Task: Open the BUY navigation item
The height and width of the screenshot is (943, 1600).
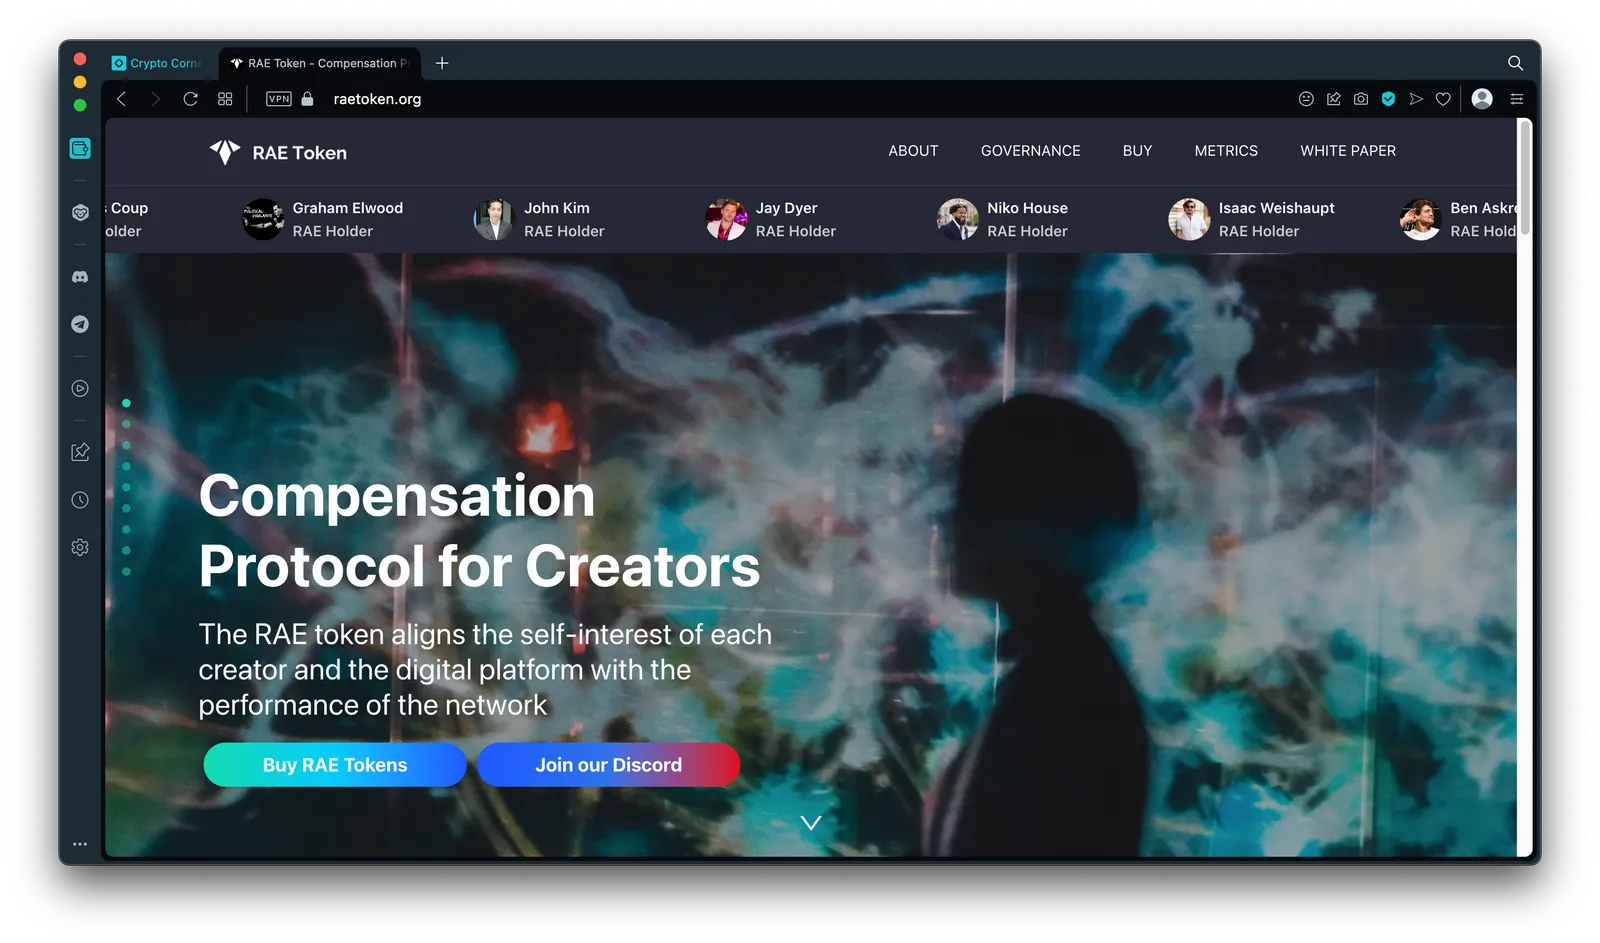Action: (1137, 151)
